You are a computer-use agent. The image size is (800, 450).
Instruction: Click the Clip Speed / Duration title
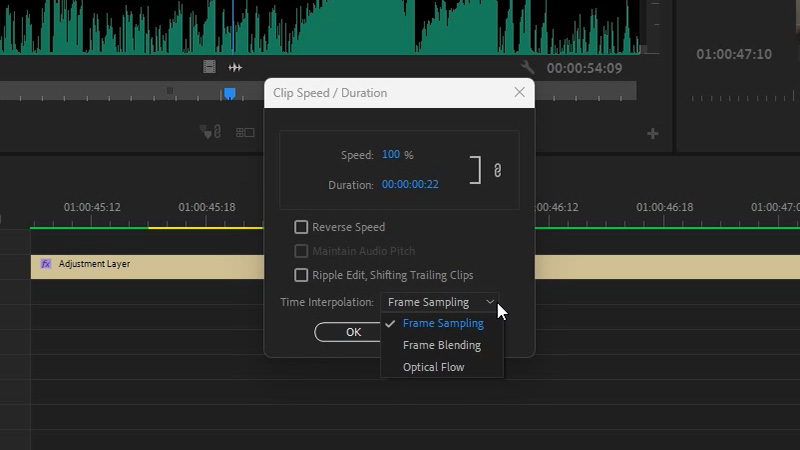330,93
